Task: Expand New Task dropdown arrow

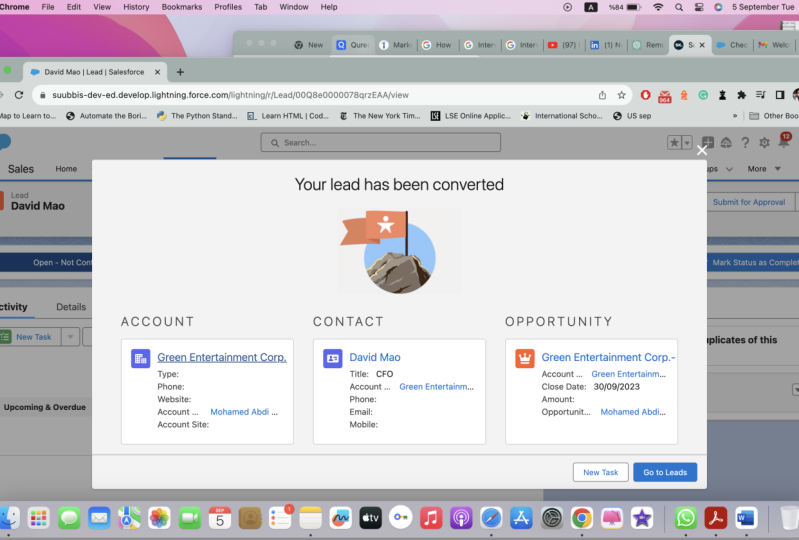Action: (x=70, y=337)
